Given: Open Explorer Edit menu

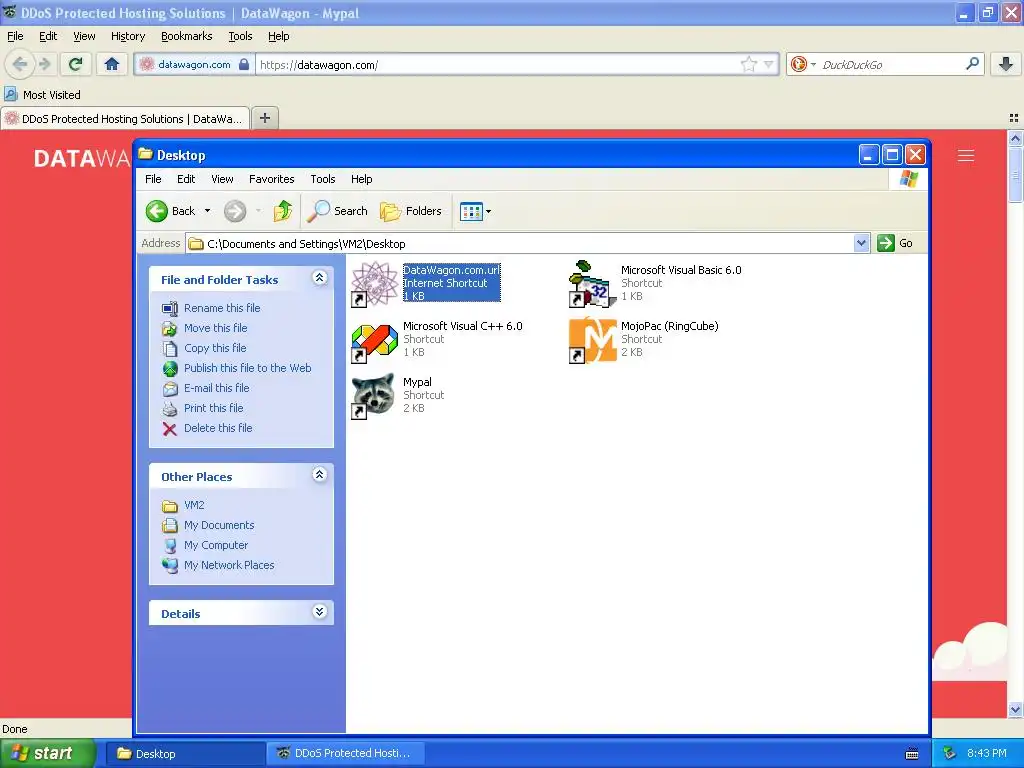Looking at the screenshot, I should click(185, 179).
